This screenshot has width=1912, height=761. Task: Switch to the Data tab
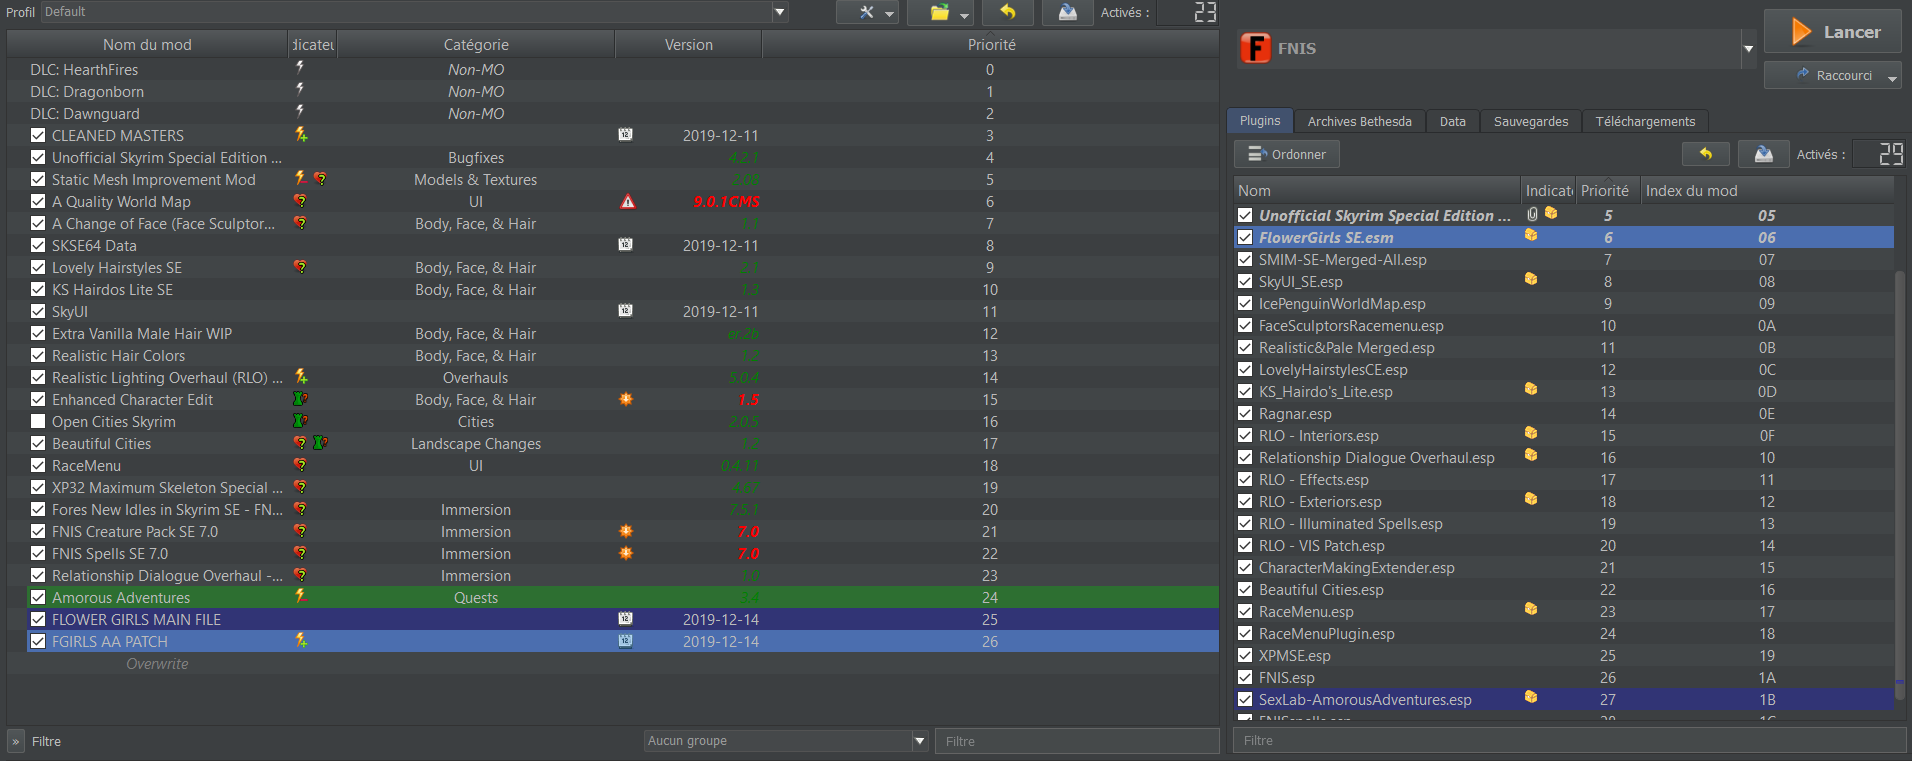1453,122
